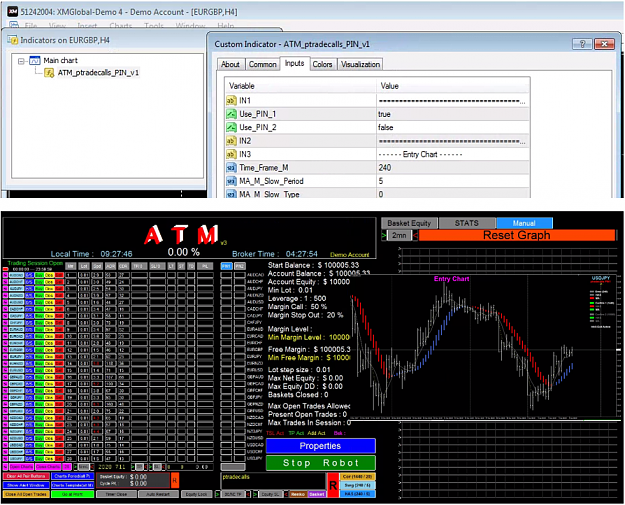Click the Entry Chart value of IN3

[x=453, y=154]
